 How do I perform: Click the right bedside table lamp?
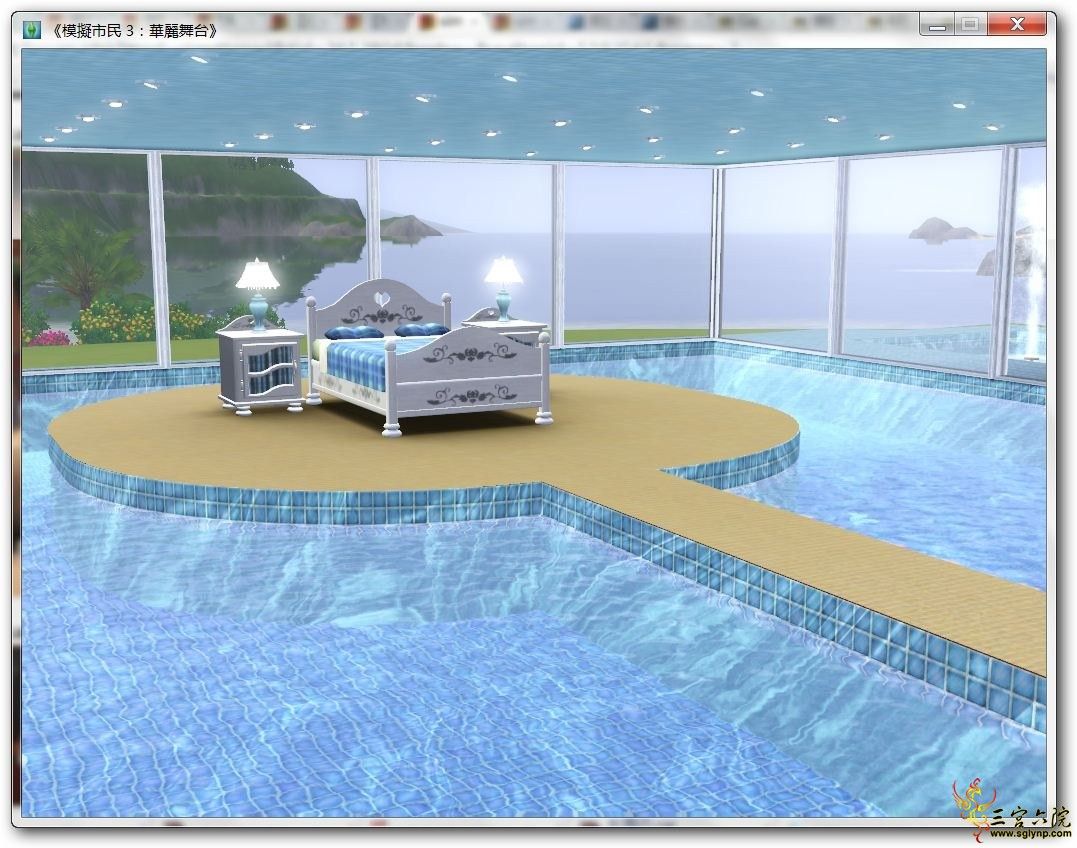pos(503,288)
